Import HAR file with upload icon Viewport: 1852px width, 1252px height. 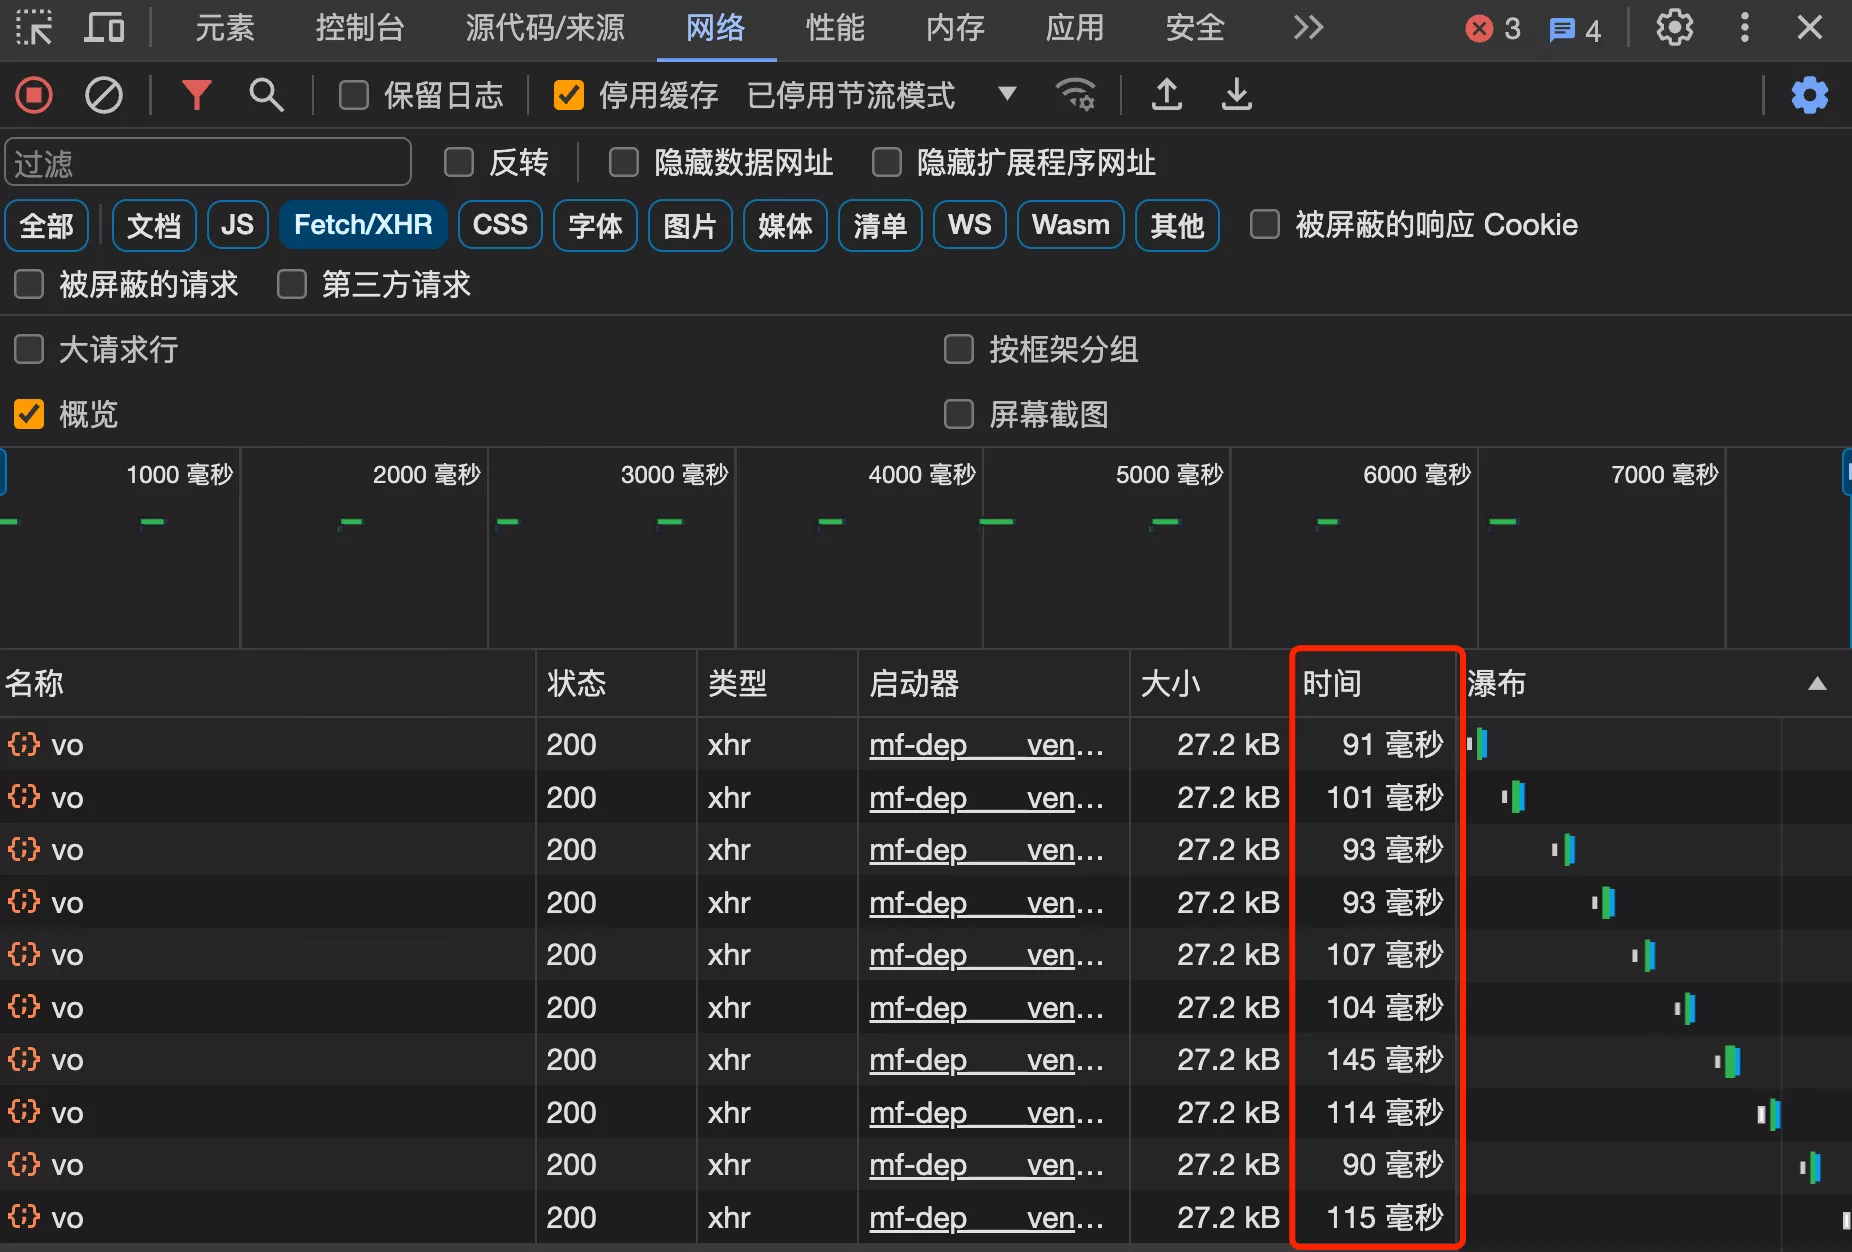1167,95
